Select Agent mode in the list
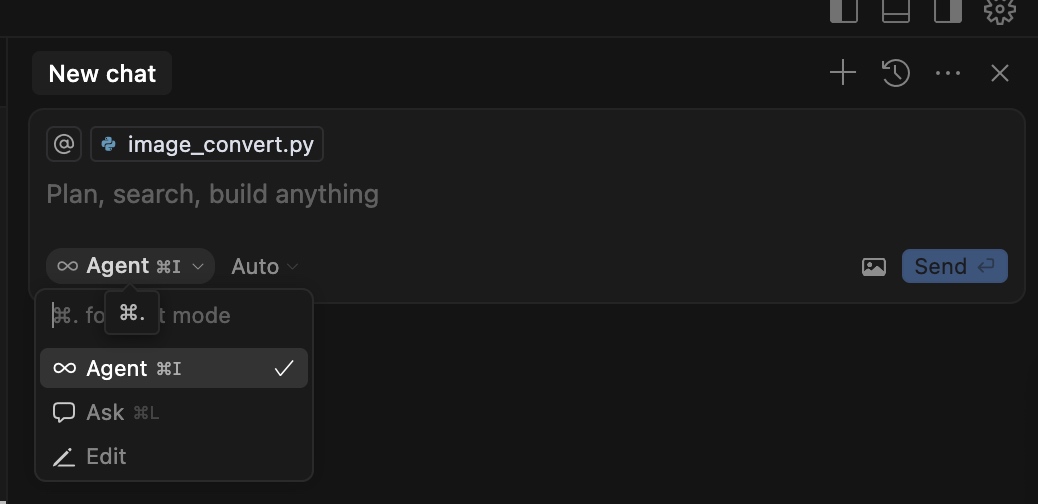Screen dimensions: 1038x504 (174, 368)
